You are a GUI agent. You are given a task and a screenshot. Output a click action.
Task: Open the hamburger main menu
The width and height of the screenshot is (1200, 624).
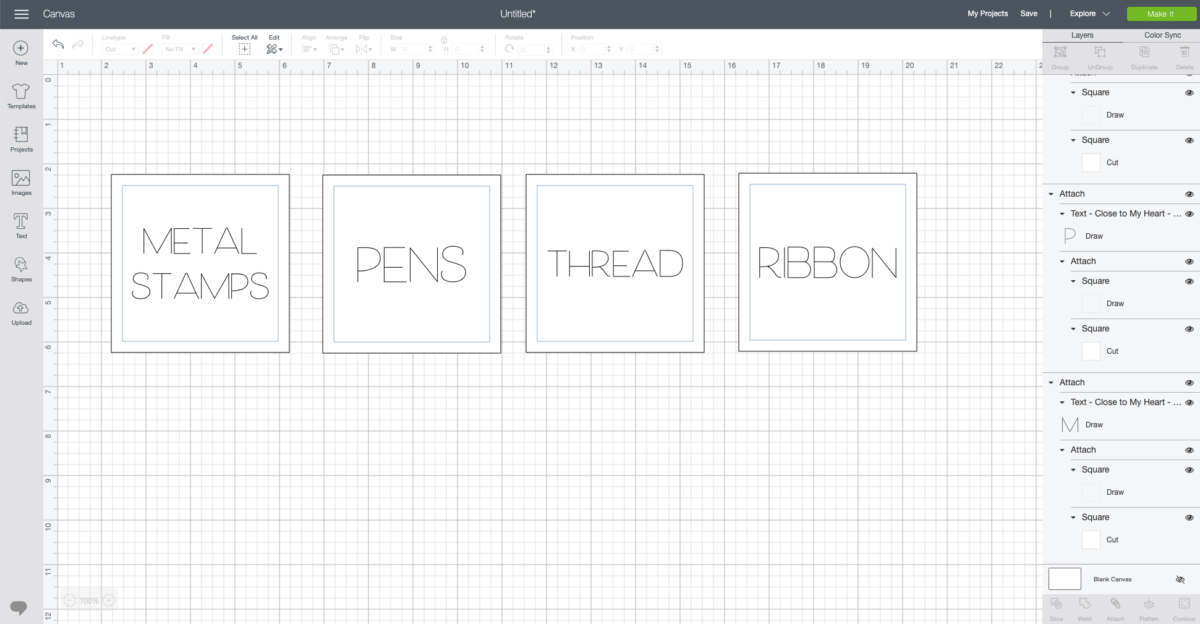[21, 14]
